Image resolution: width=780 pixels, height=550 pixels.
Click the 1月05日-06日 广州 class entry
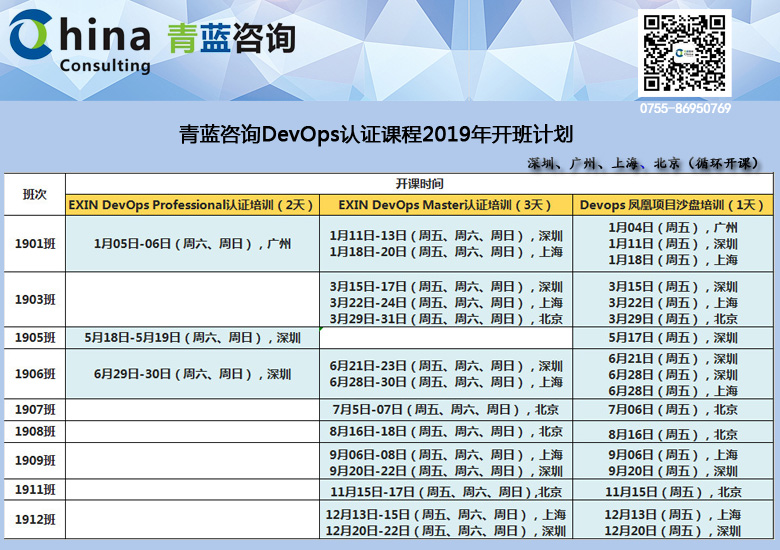tap(192, 243)
